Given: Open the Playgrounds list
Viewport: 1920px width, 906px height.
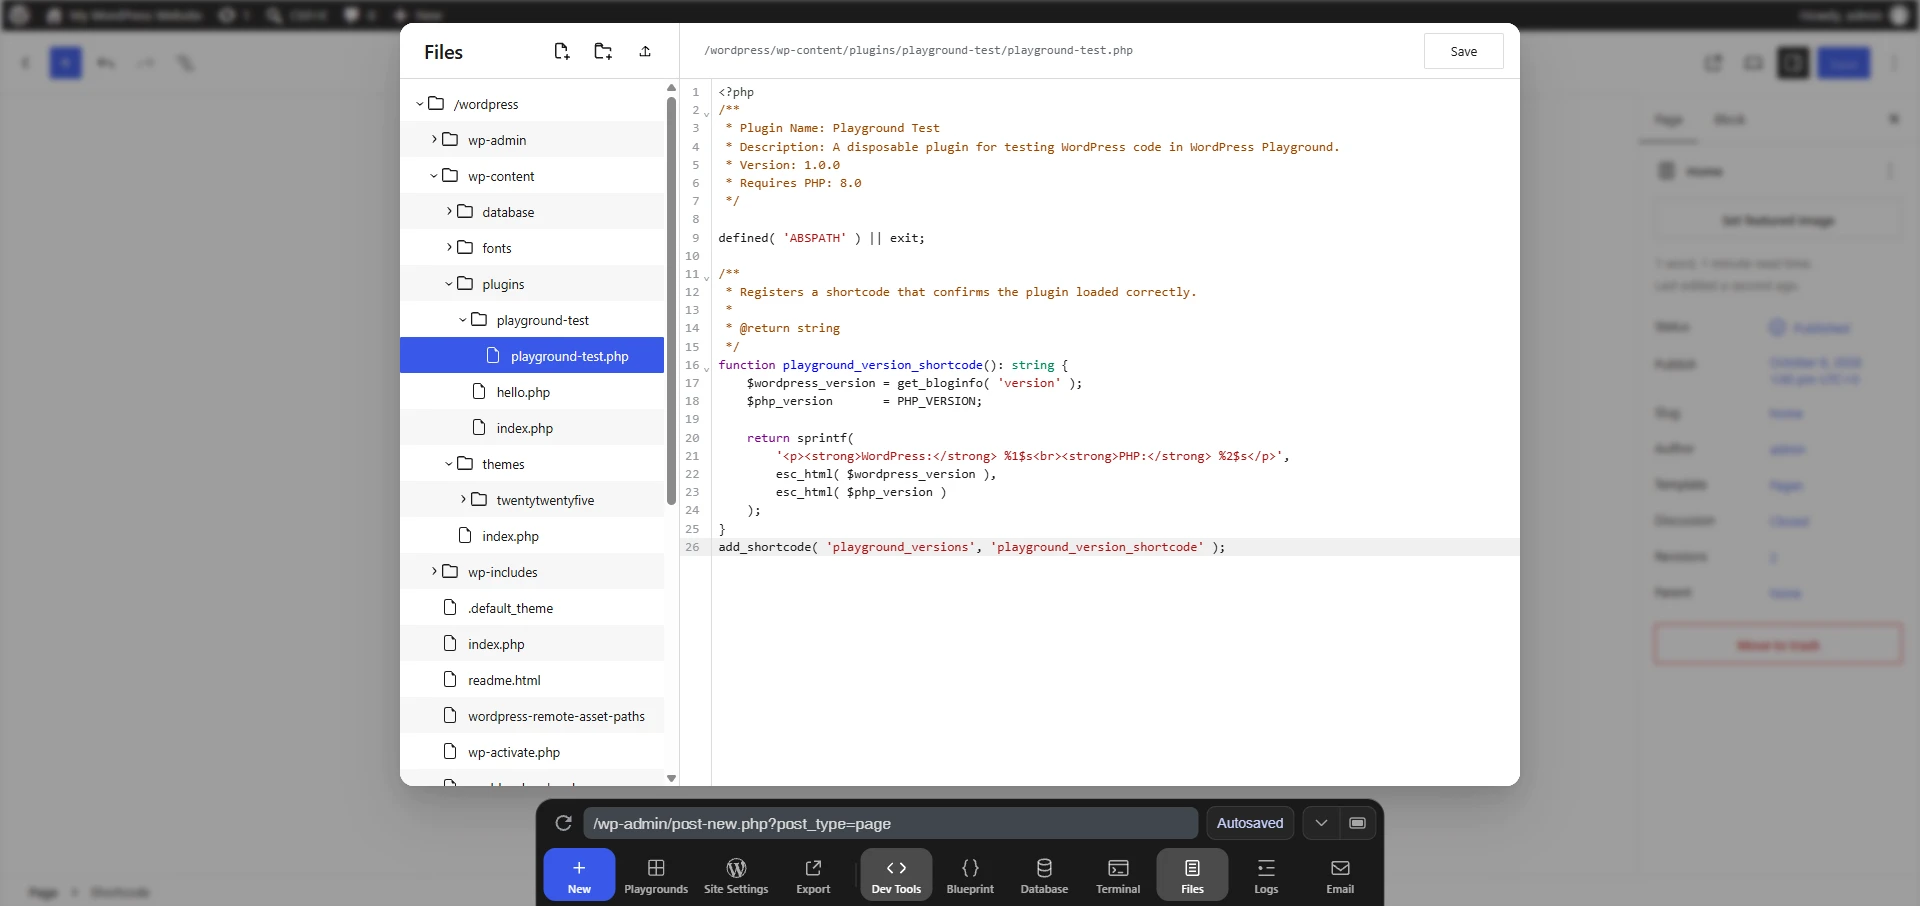Looking at the screenshot, I should pos(656,875).
